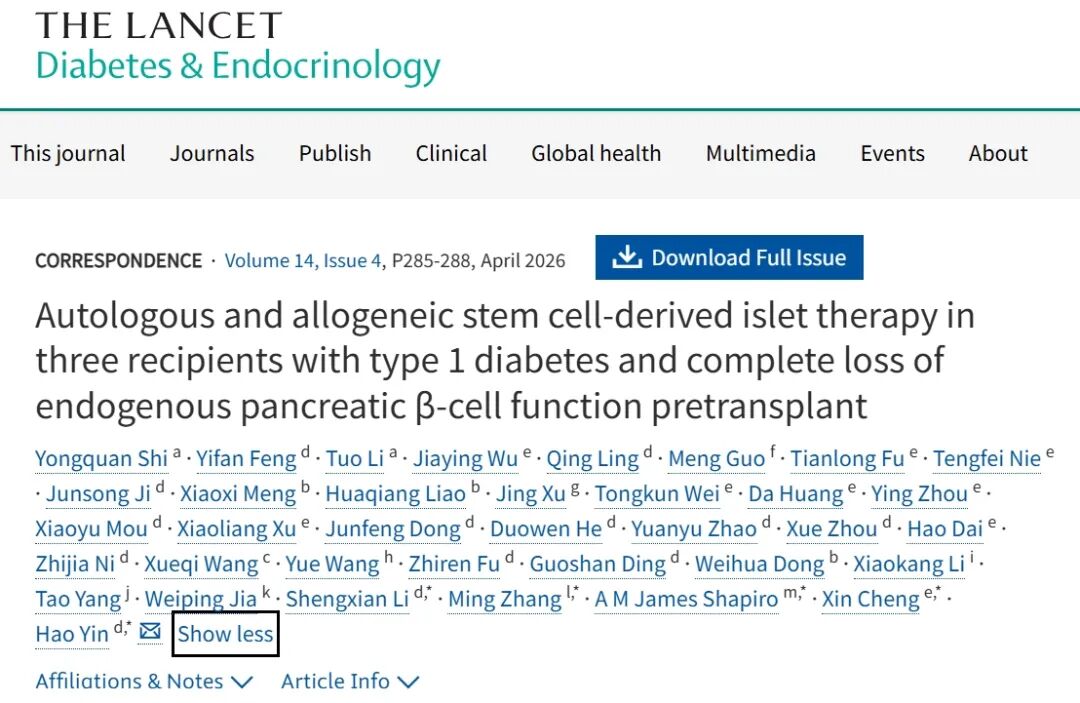The image size is (1080, 703).
Task: Open the Multimedia menu
Action: 760,154
